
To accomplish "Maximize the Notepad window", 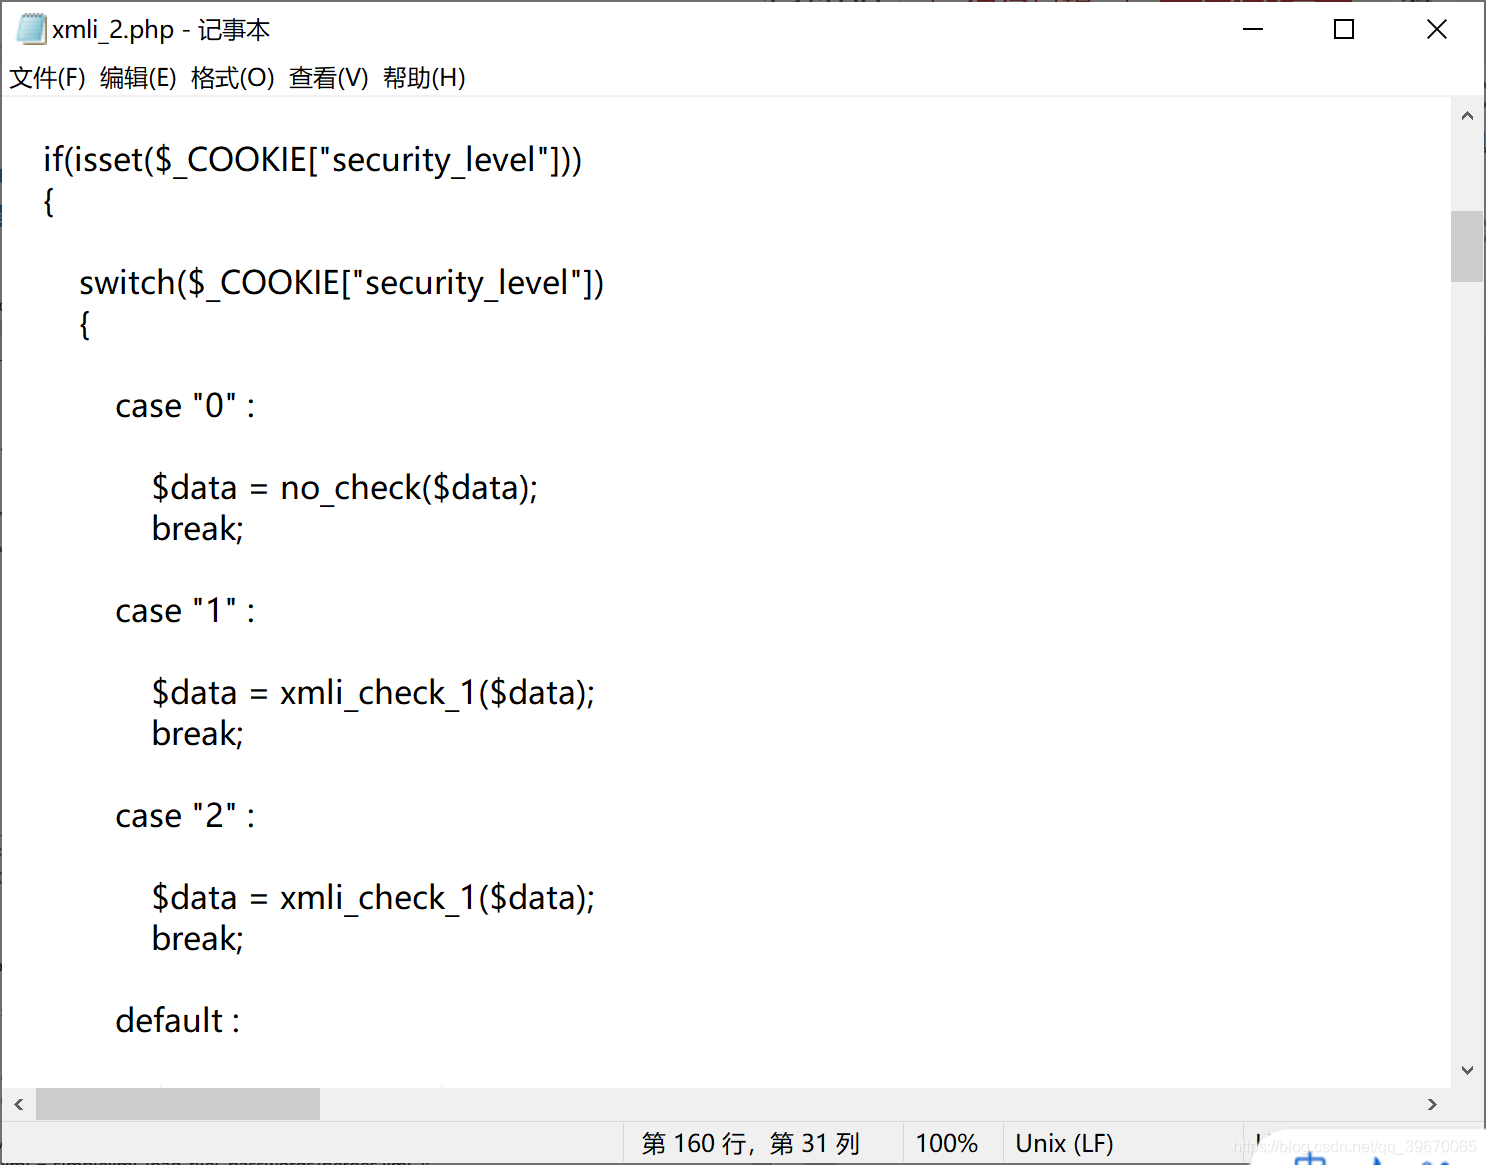I will [1344, 29].
